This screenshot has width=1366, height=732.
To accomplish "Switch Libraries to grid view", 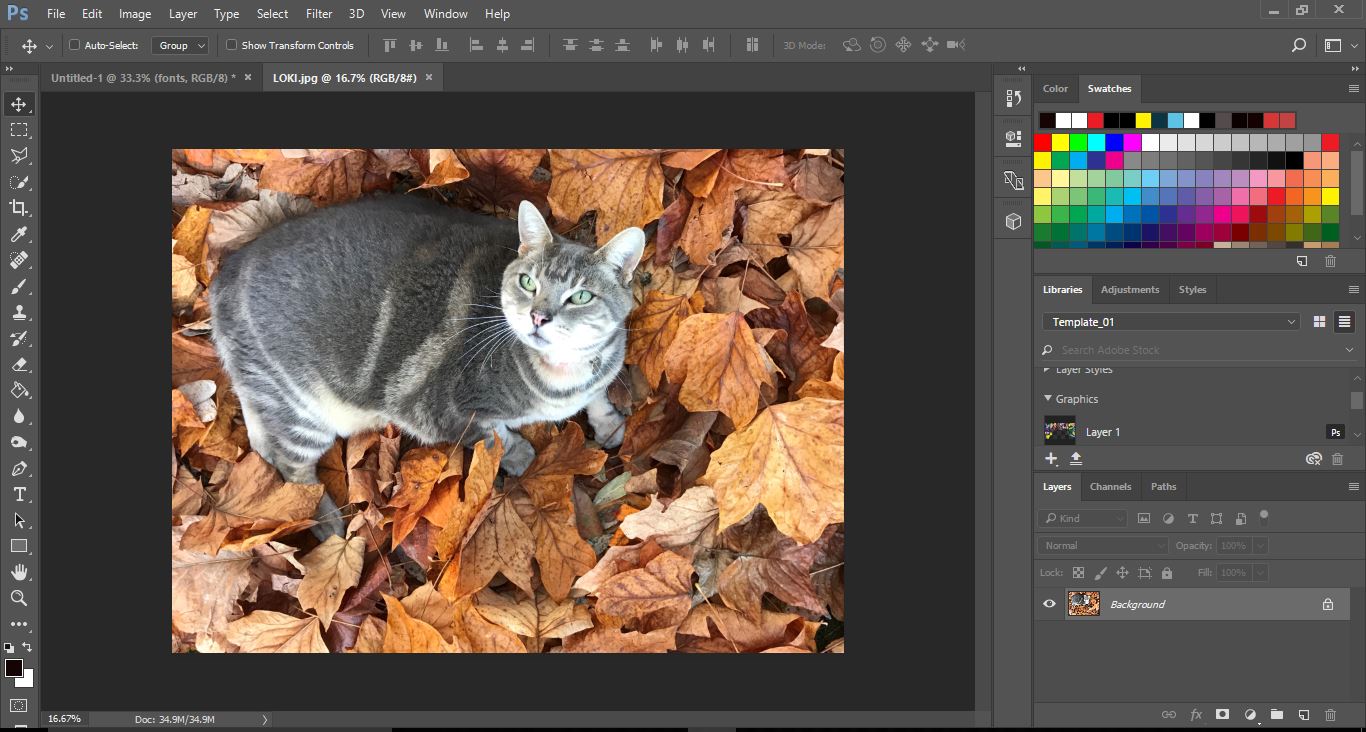I will click(x=1319, y=322).
